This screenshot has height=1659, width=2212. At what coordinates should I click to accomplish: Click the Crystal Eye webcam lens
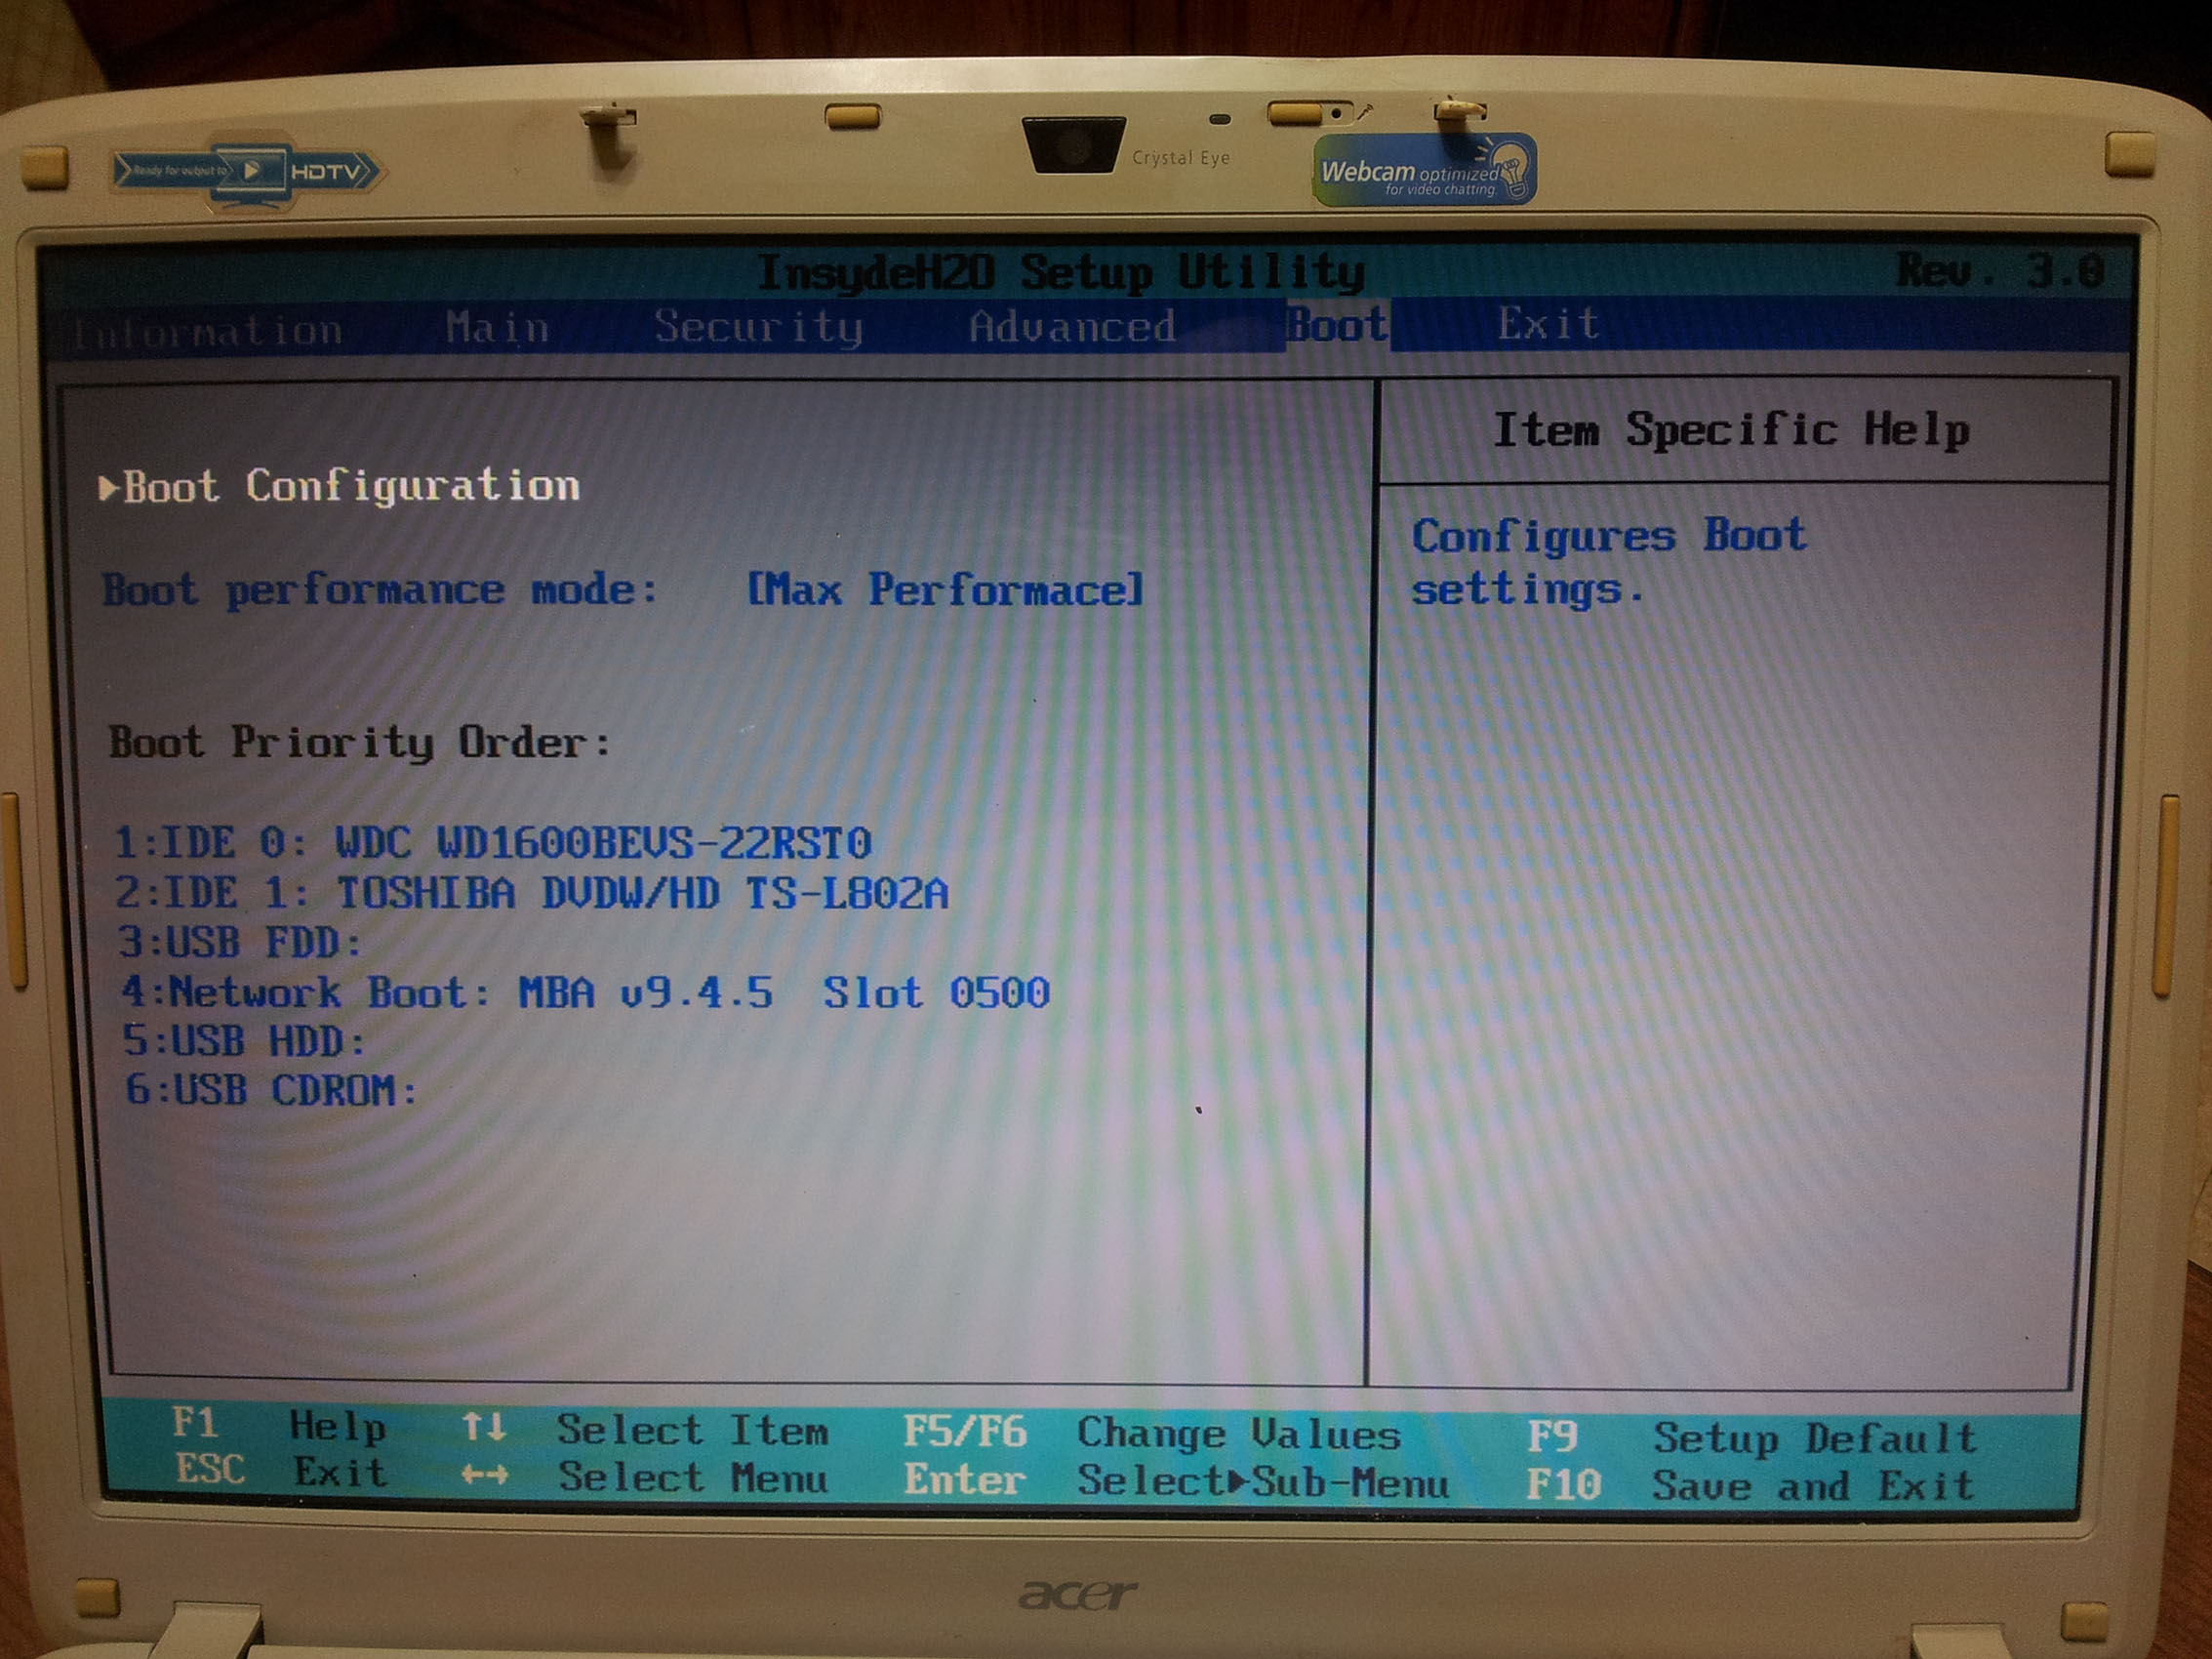[1073, 145]
